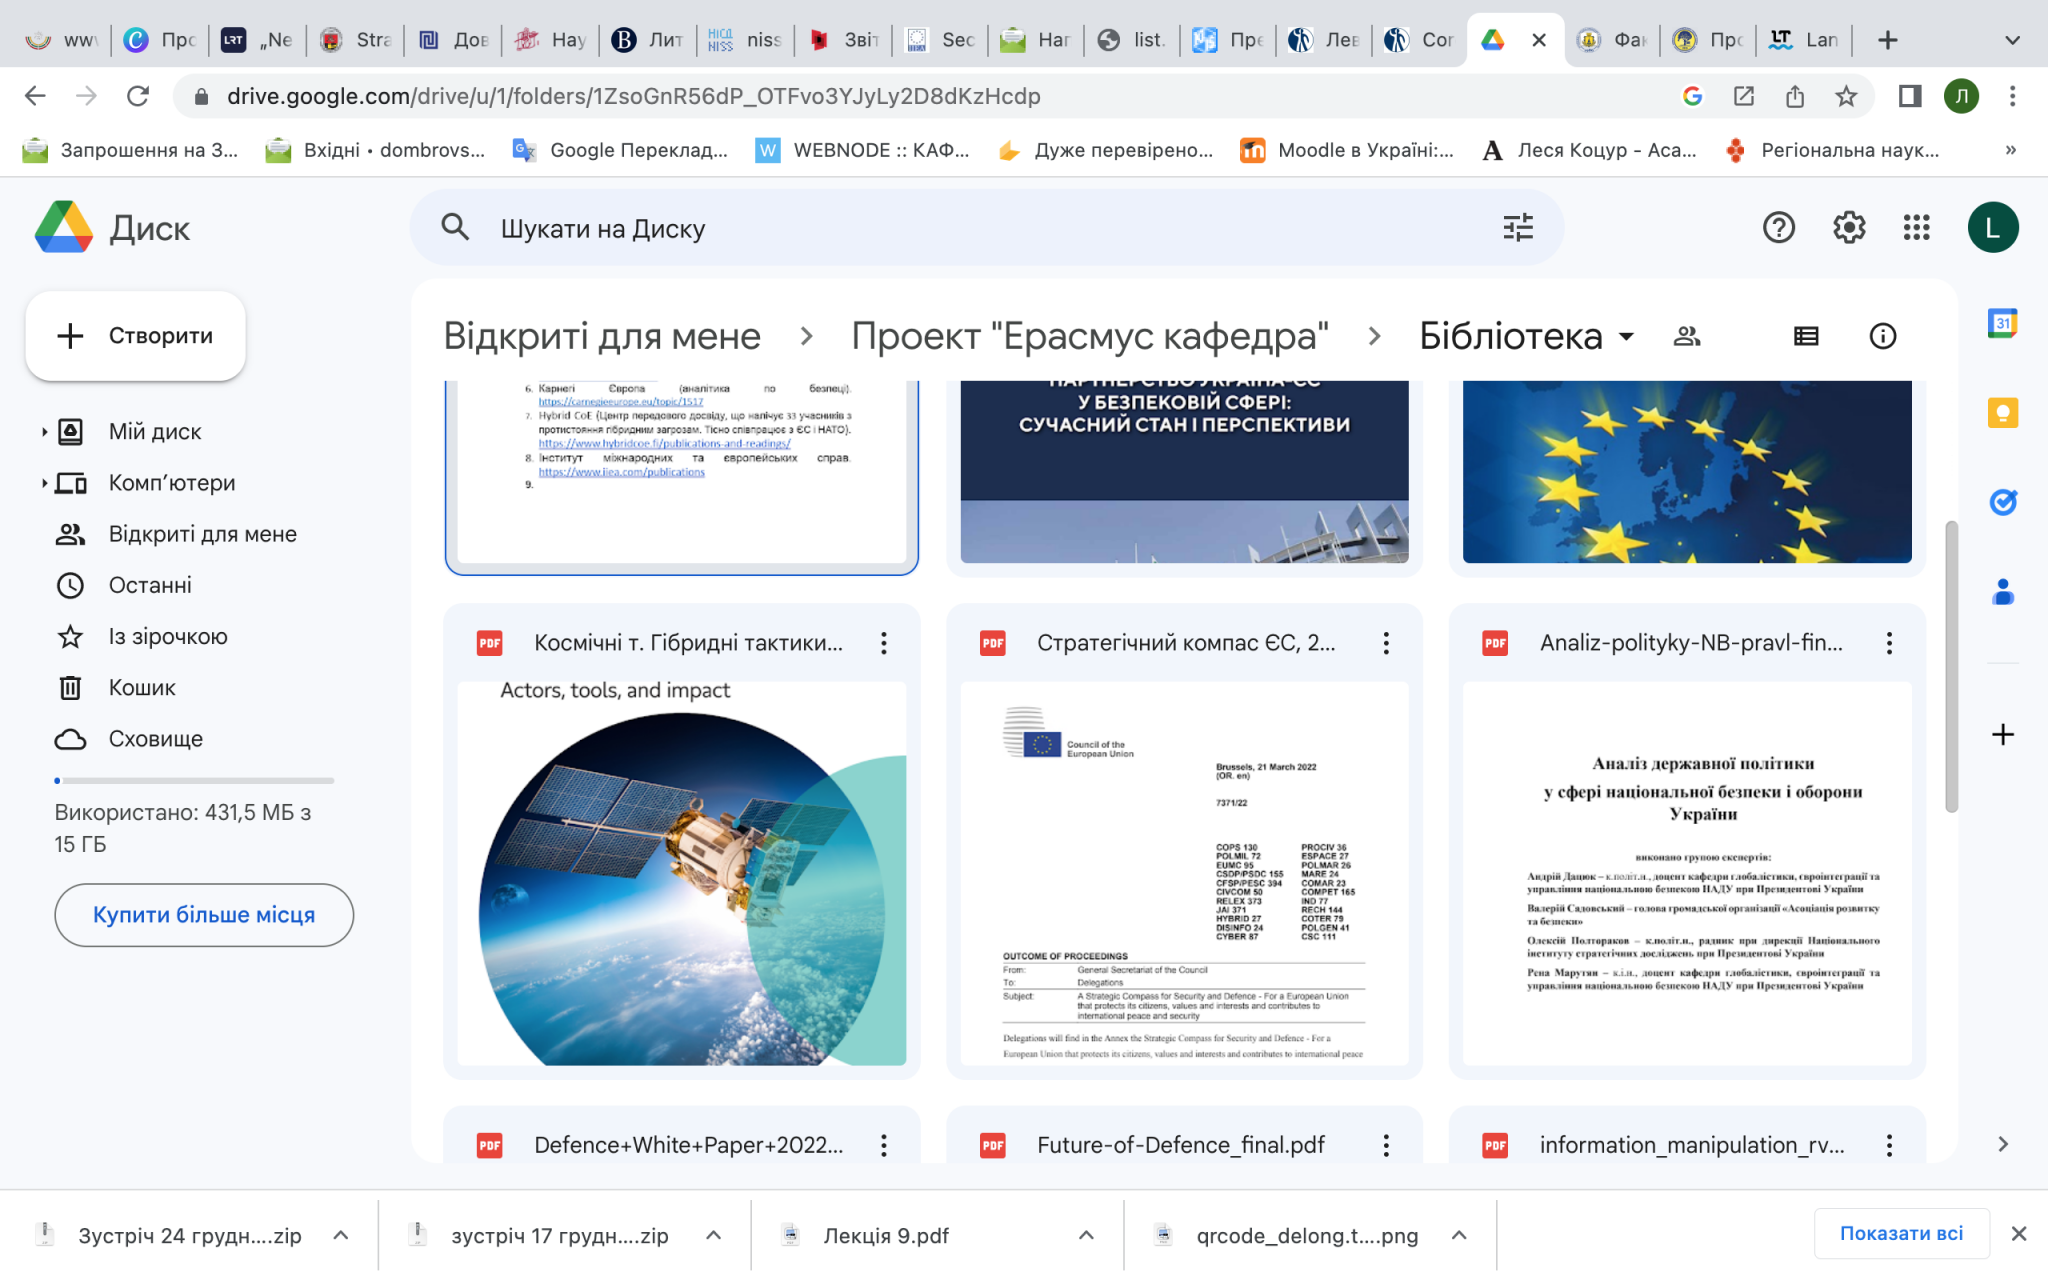
Task: Click the file list vertical scrollbar
Action: click(x=1951, y=667)
